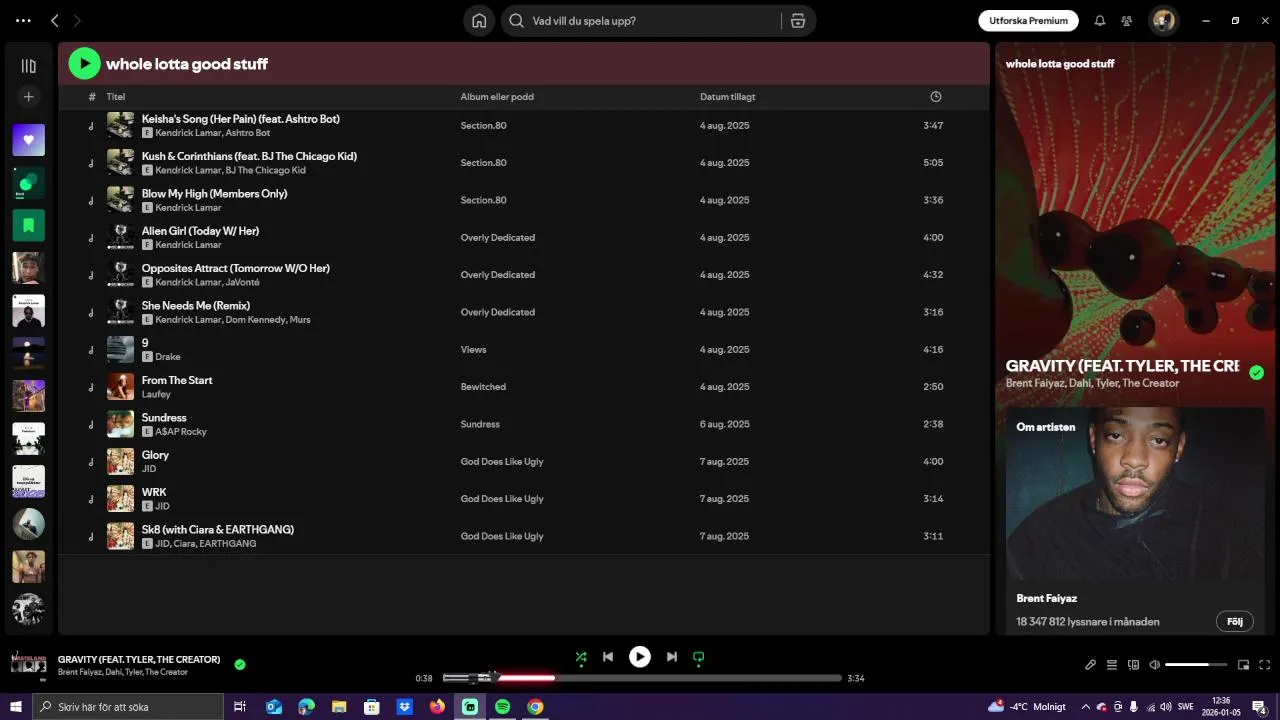
Task: Sort by the # column header
Action: click(x=92, y=97)
